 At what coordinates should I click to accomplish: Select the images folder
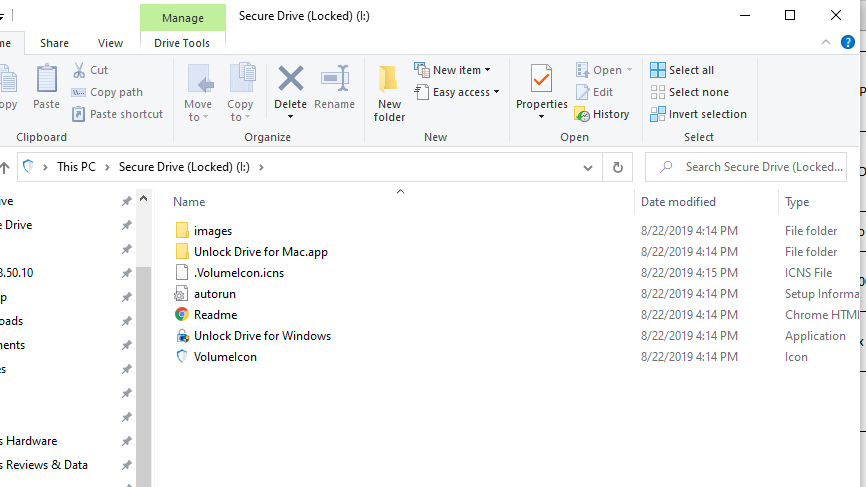(x=213, y=231)
